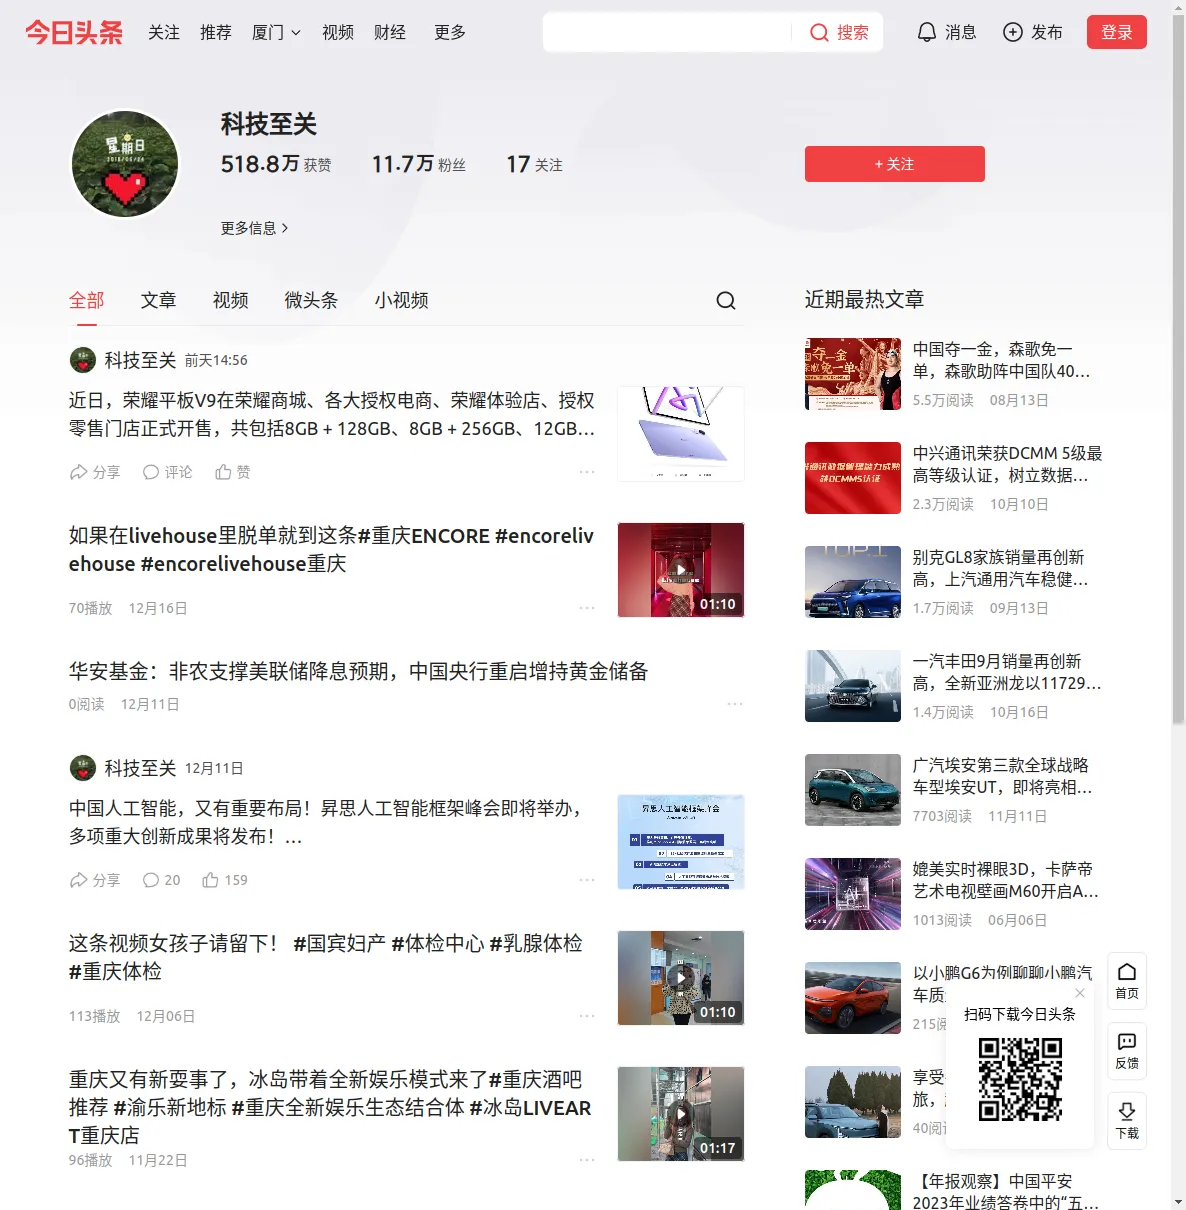Screen dimensions: 1186x1210
Task: Open the 反馈 feedback icon
Action: pyautogui.click(x=1127, y=1050)
